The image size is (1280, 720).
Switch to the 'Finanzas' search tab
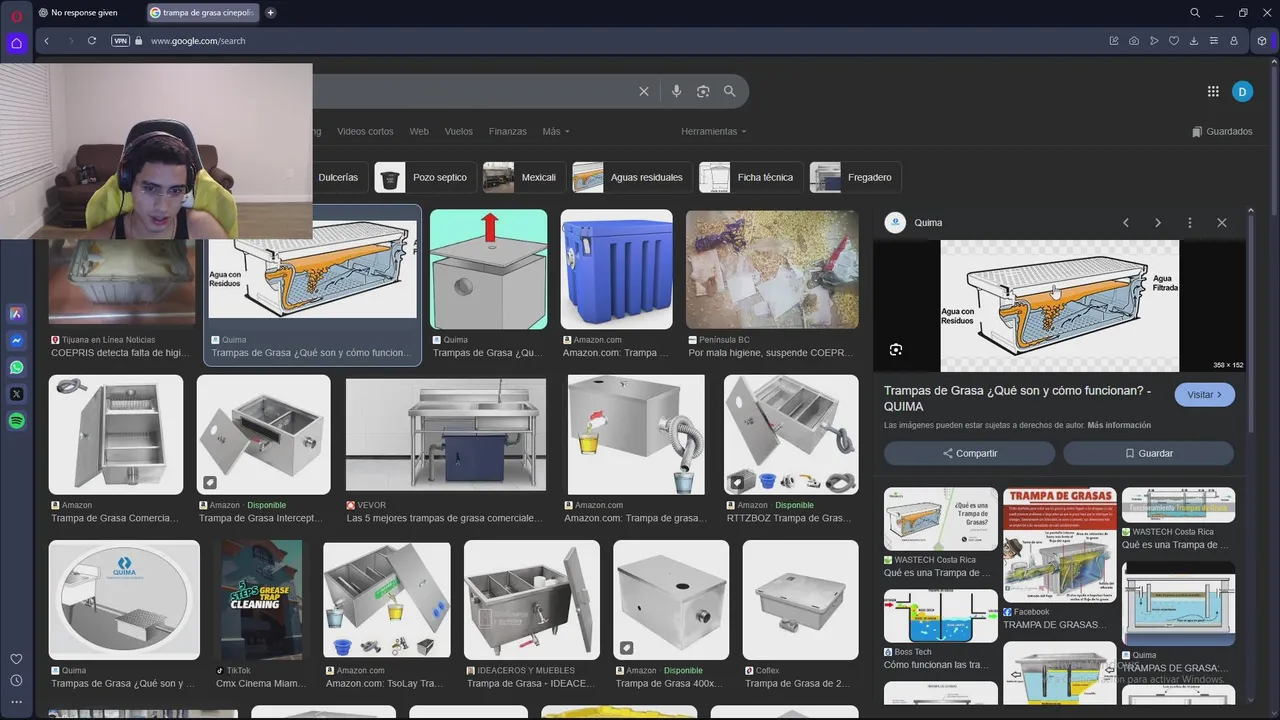pyautogui.click(x=508, y=131)
